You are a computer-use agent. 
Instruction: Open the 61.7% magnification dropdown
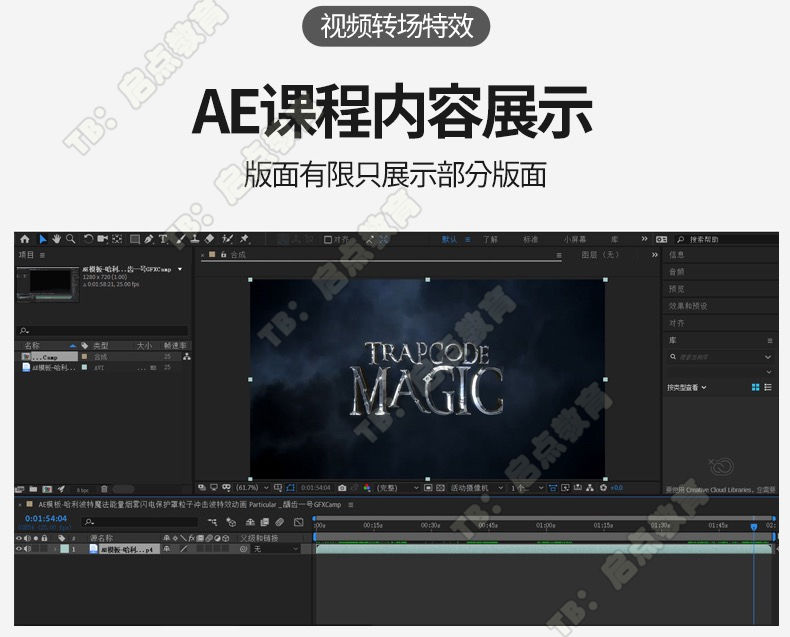(x=250, y=488)
